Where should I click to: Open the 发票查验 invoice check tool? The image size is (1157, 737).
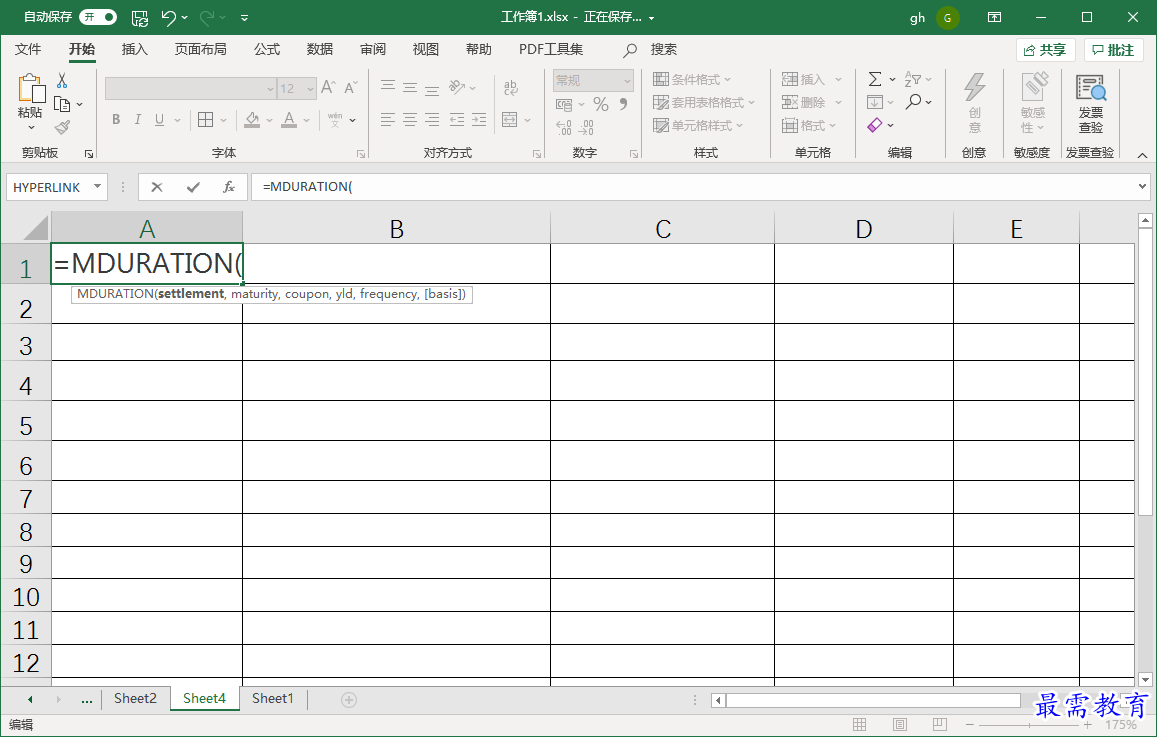[x=1091, y=104]
